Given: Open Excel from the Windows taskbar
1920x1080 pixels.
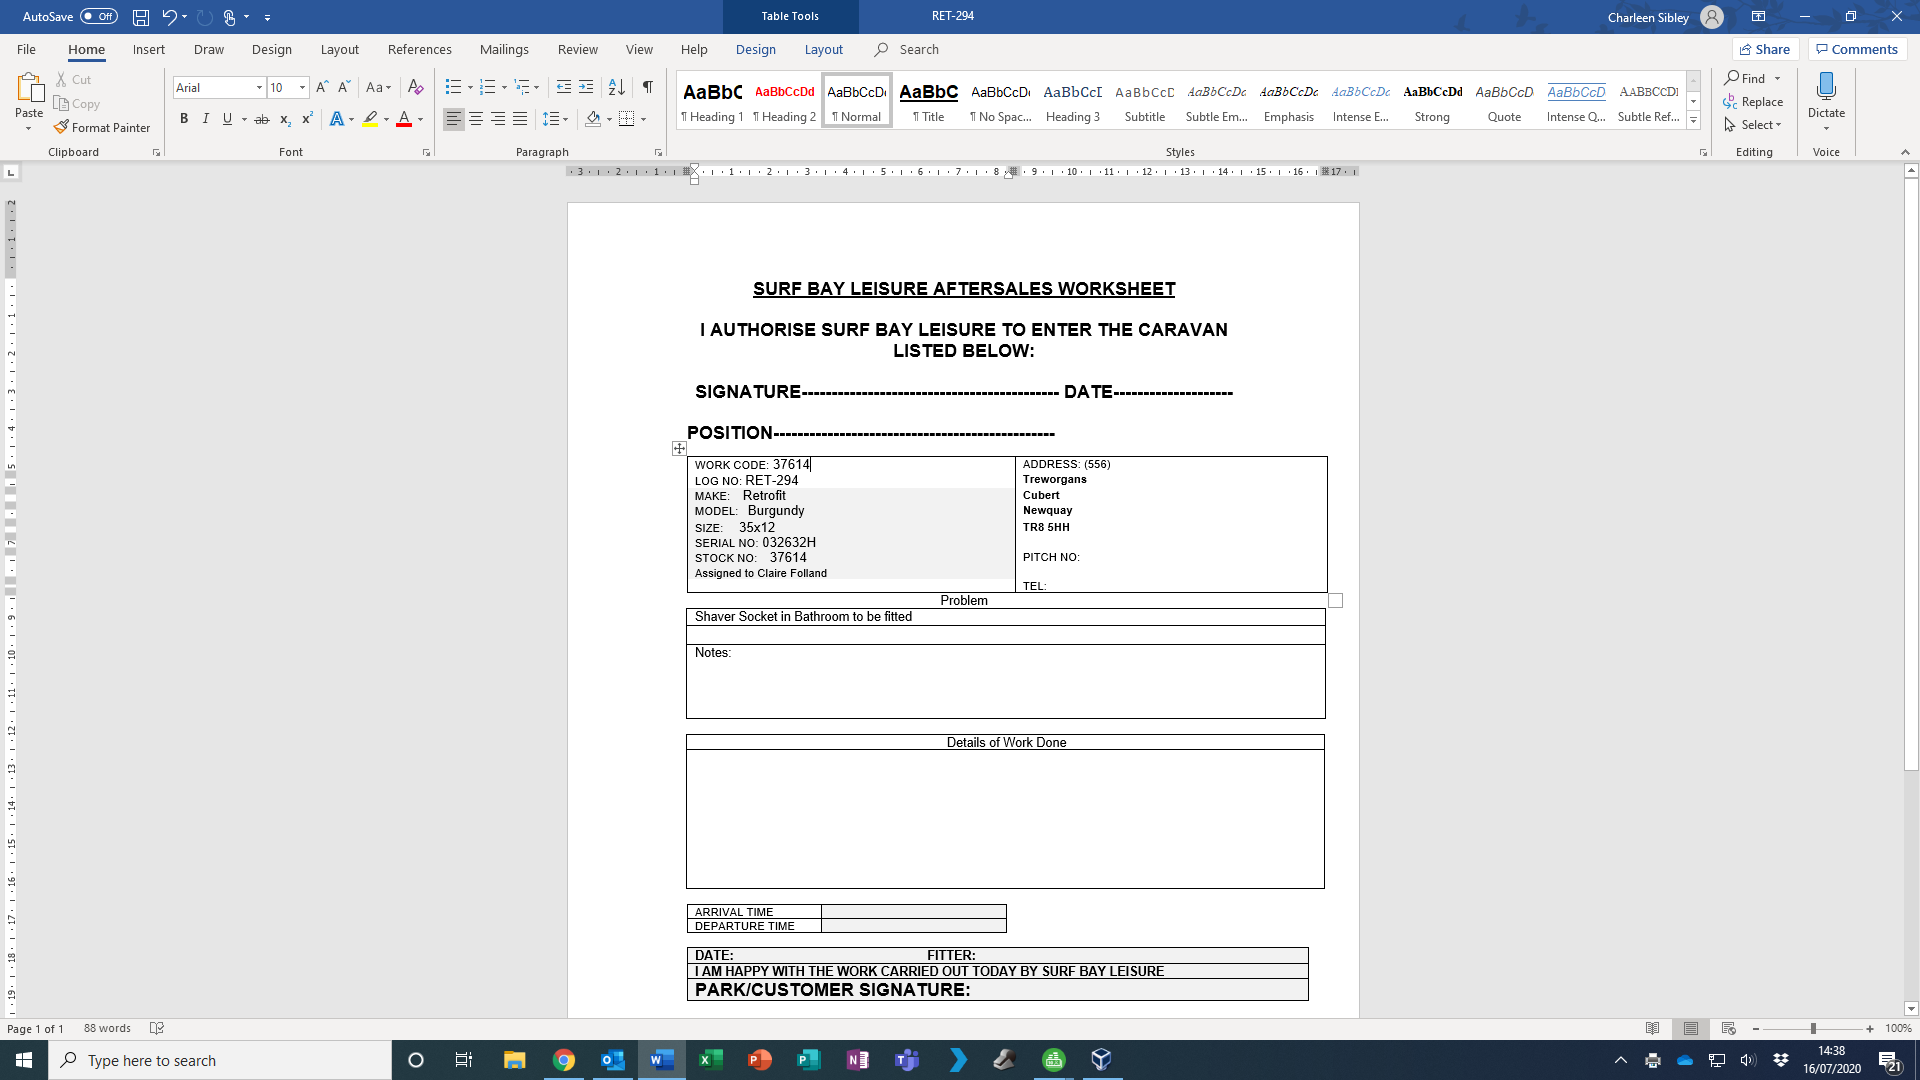Looking at the screenshot, I should (710, 1060).
